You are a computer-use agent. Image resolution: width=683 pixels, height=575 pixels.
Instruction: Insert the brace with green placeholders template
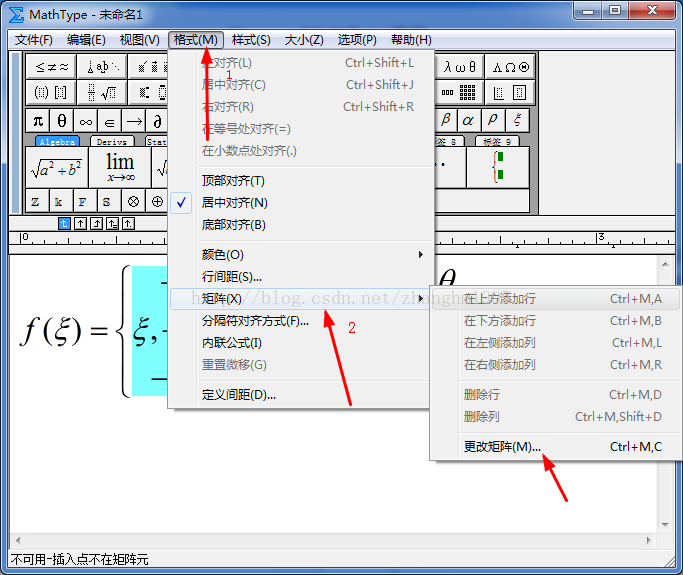498,167
